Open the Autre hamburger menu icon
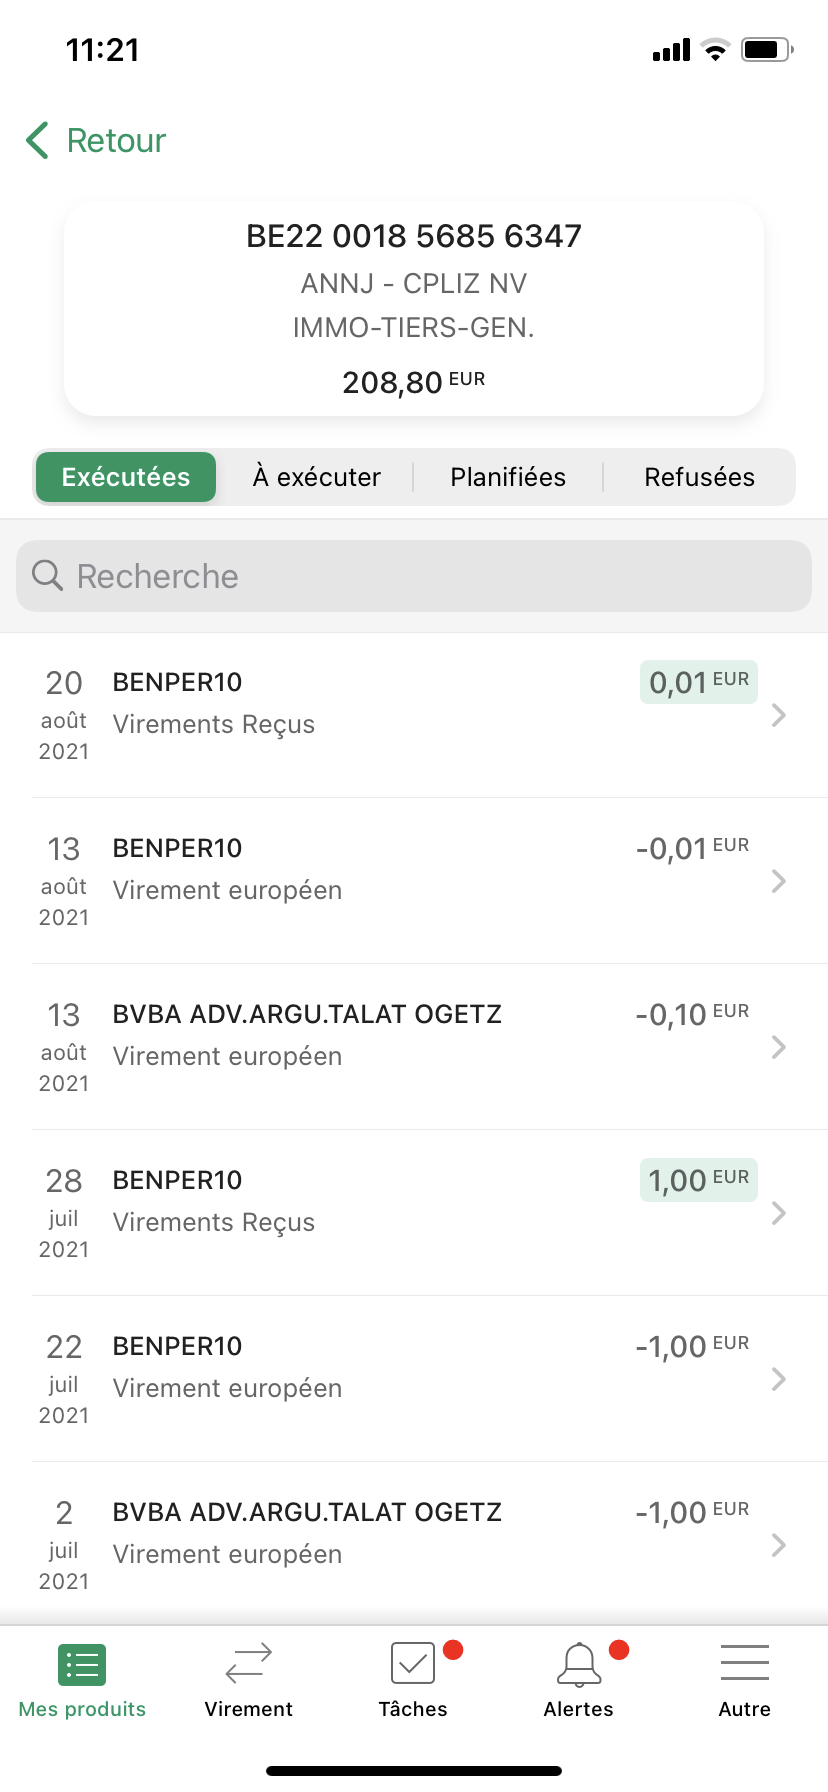 [745, 1663]
